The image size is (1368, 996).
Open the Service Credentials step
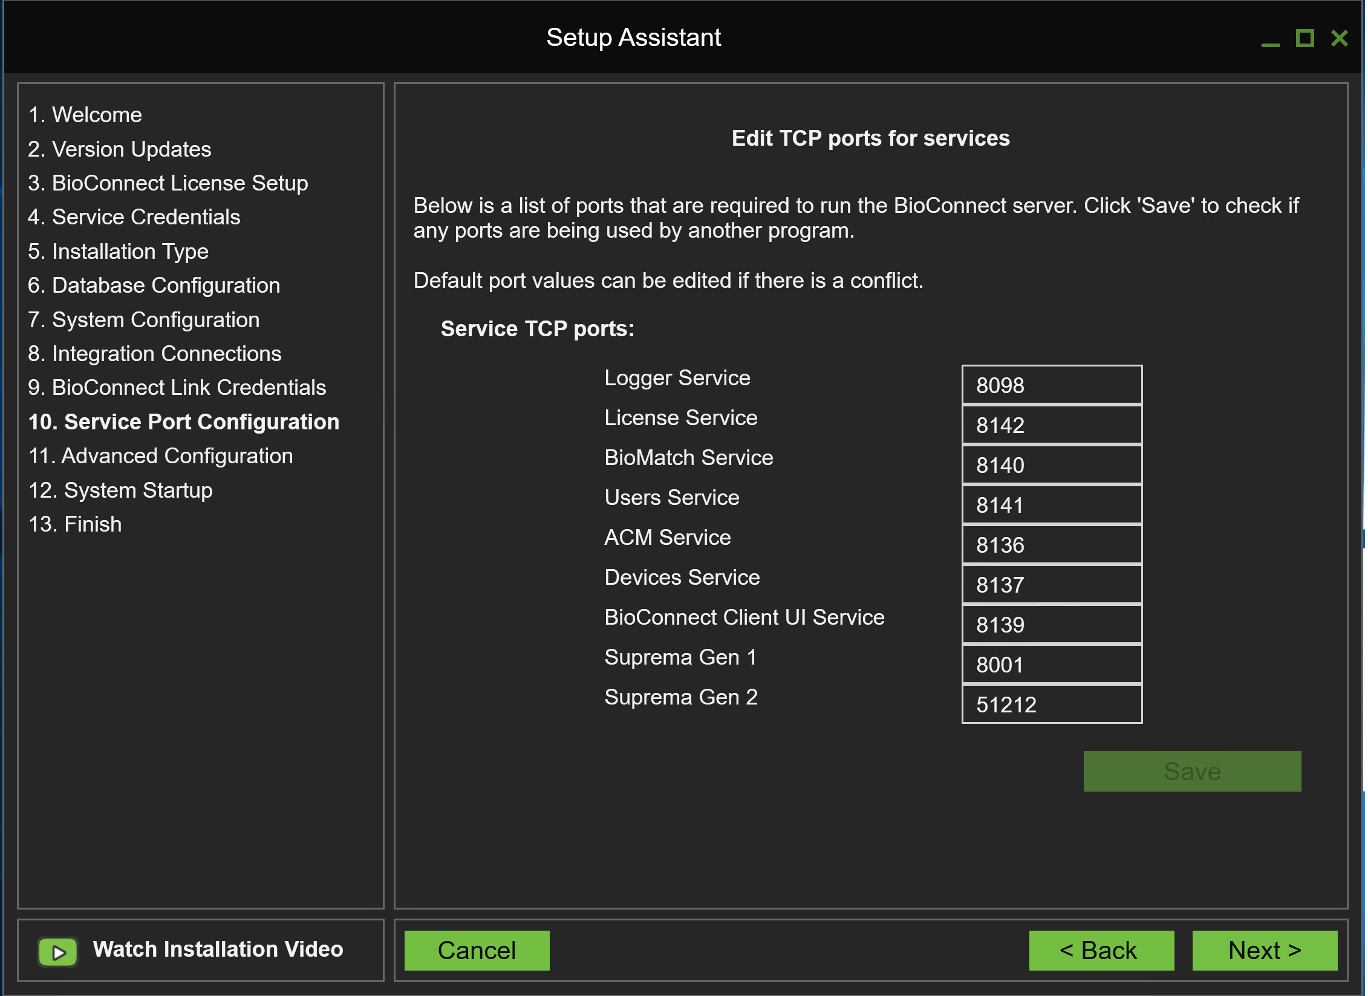pyautogui.click(x=135, y=217)
